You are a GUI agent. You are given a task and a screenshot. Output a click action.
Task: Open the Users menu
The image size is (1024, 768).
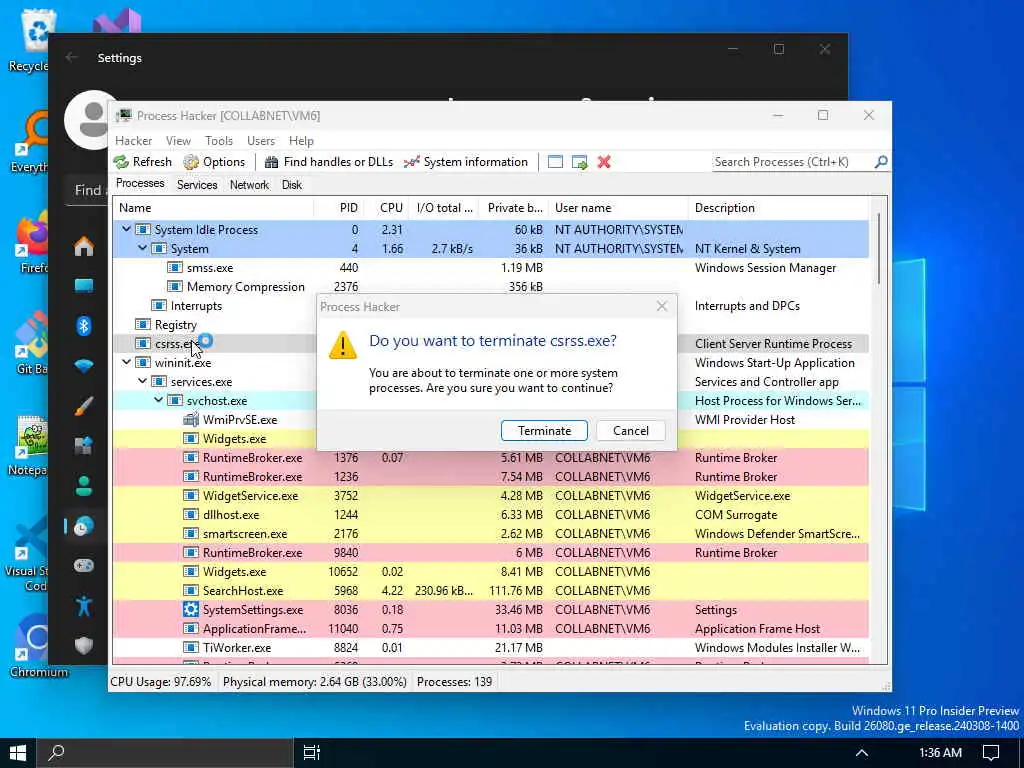261,140
